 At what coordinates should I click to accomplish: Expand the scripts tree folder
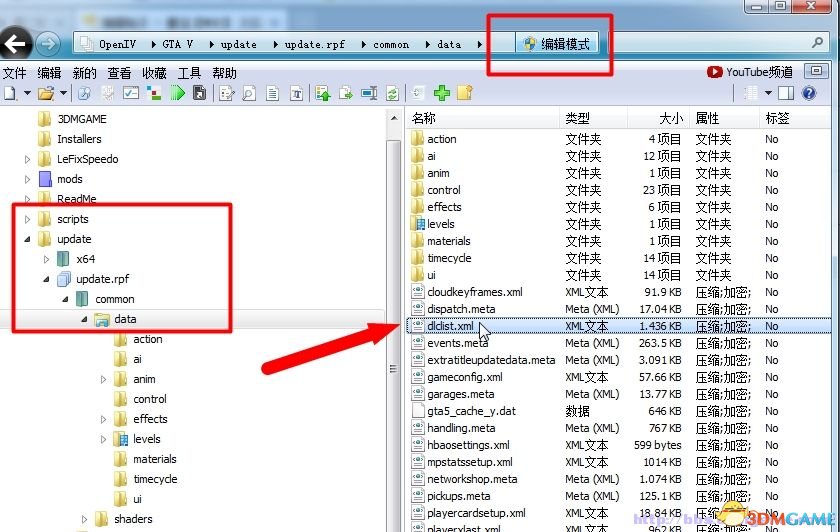point(27,219)
